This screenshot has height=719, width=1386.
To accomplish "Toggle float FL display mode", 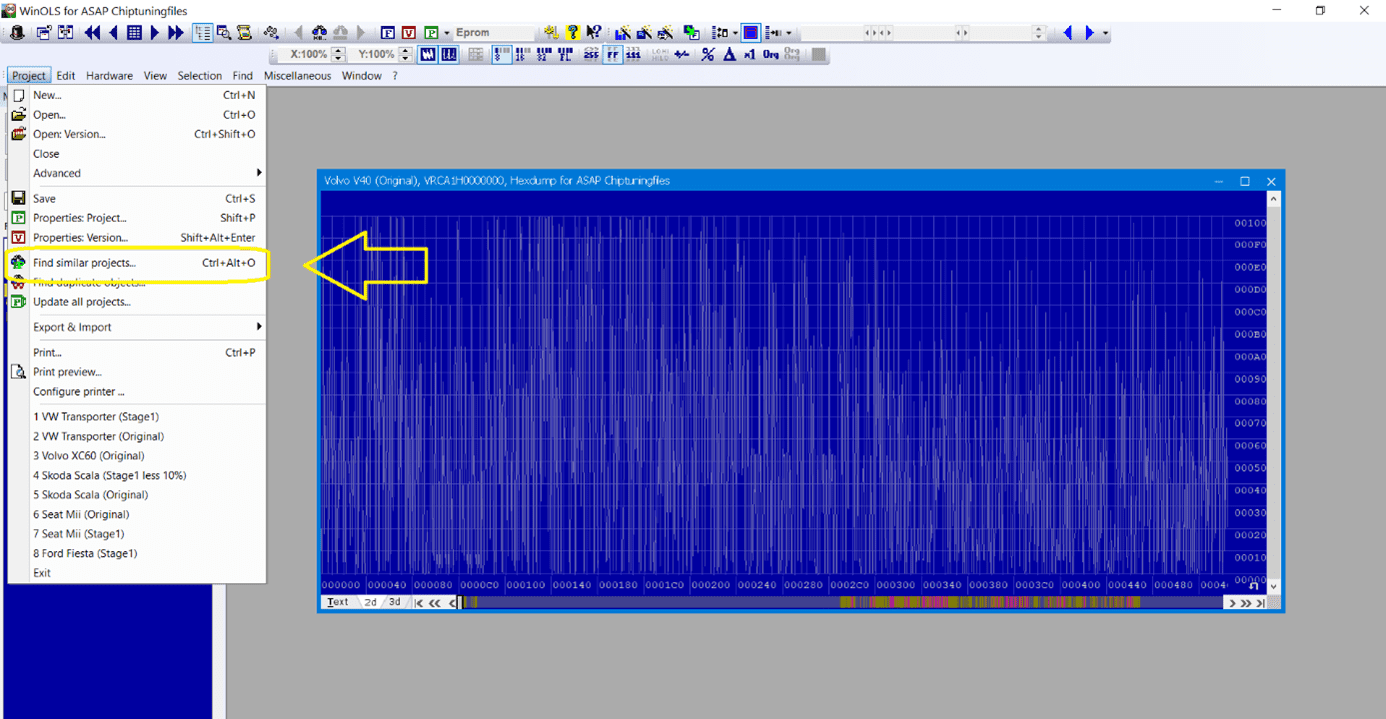I will click(x=566, y=55).
